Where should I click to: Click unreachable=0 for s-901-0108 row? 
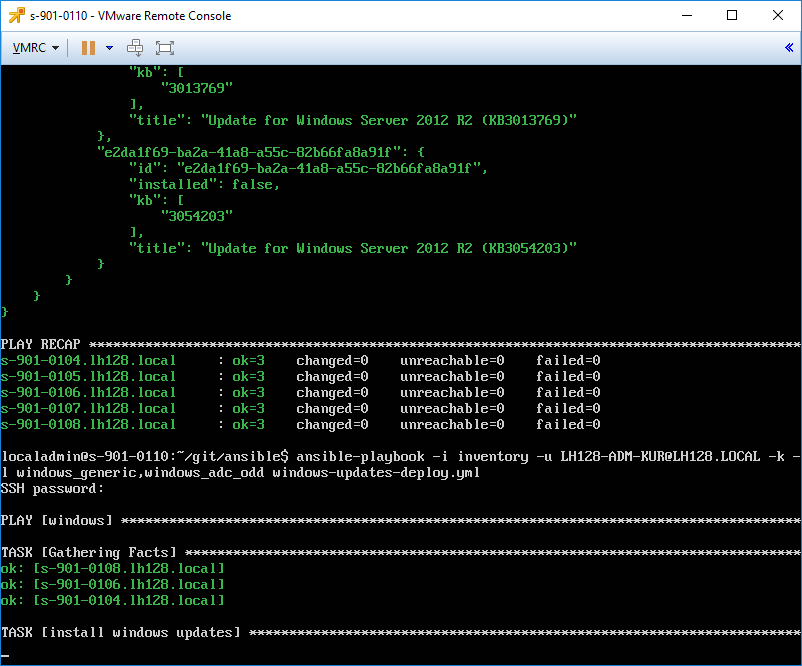point(452,425)
